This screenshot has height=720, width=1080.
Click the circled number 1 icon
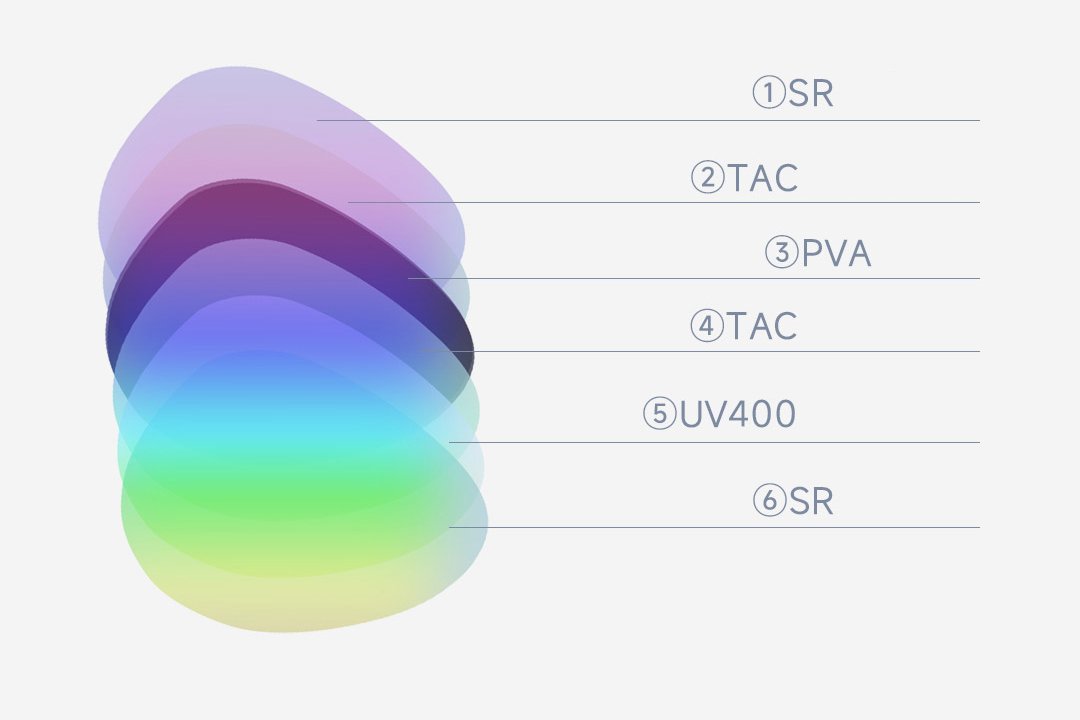(x=768, y=94)
